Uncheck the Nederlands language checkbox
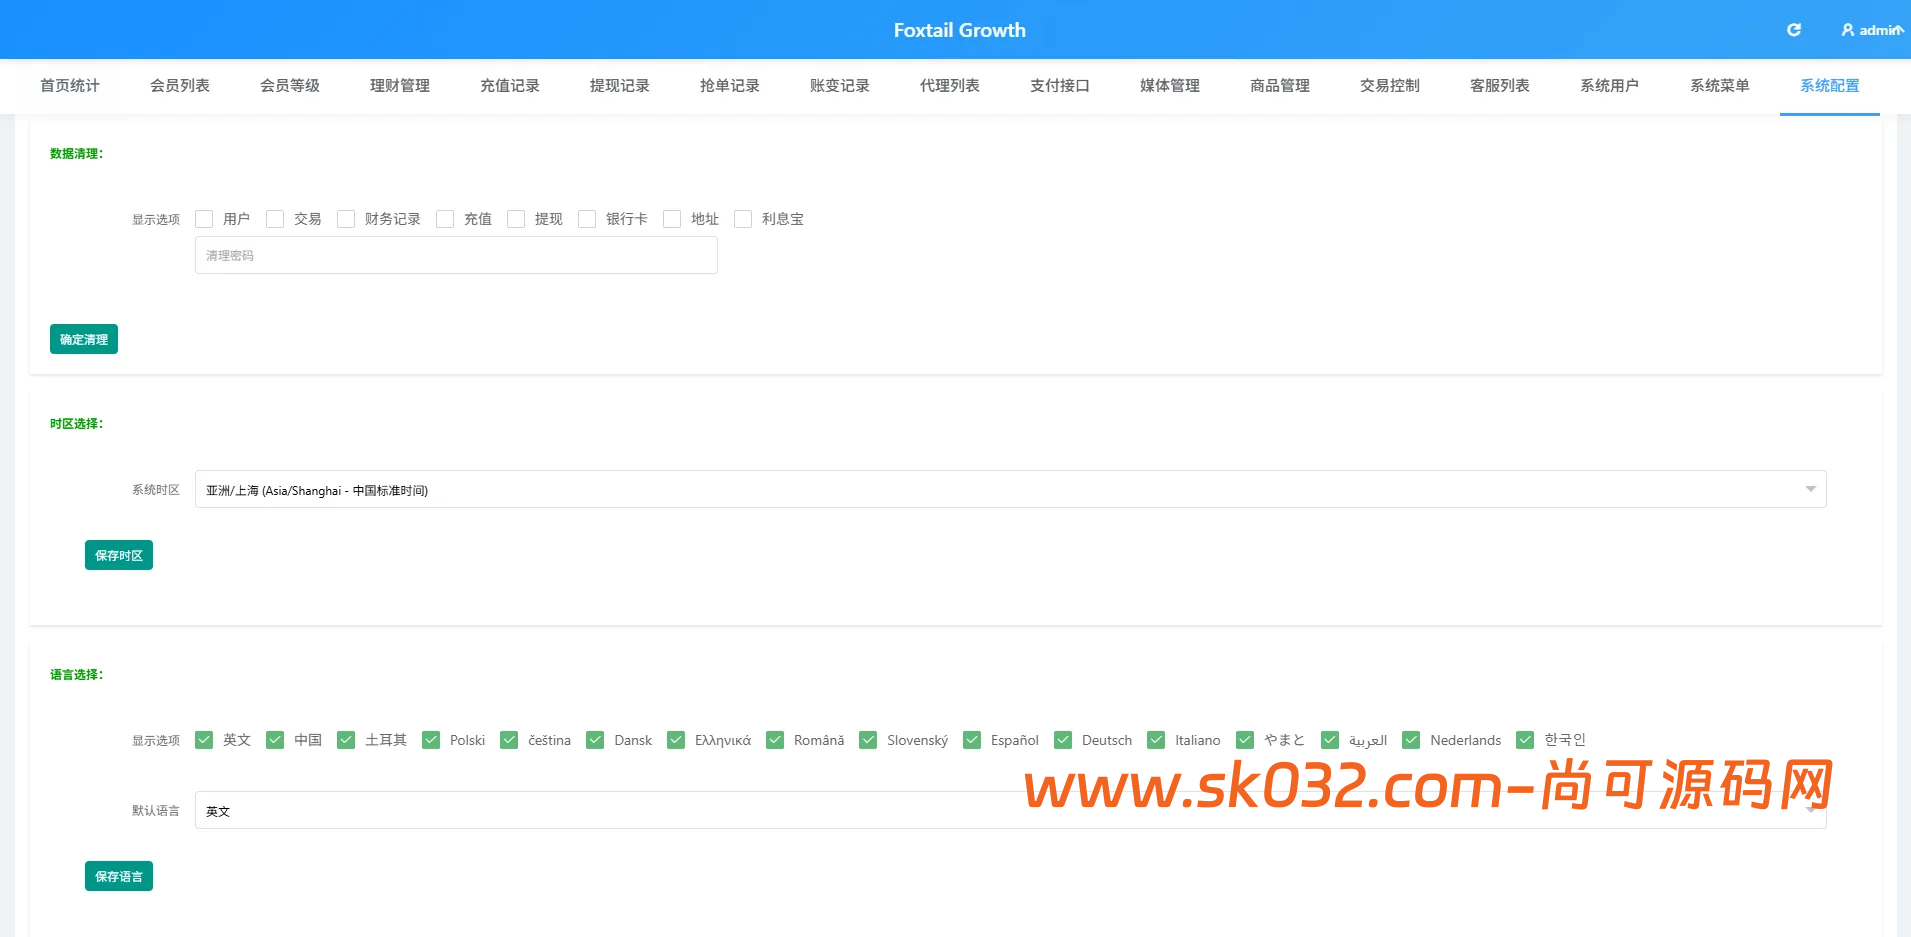This screenshot has width=1911, height=937. (1411, 740)
